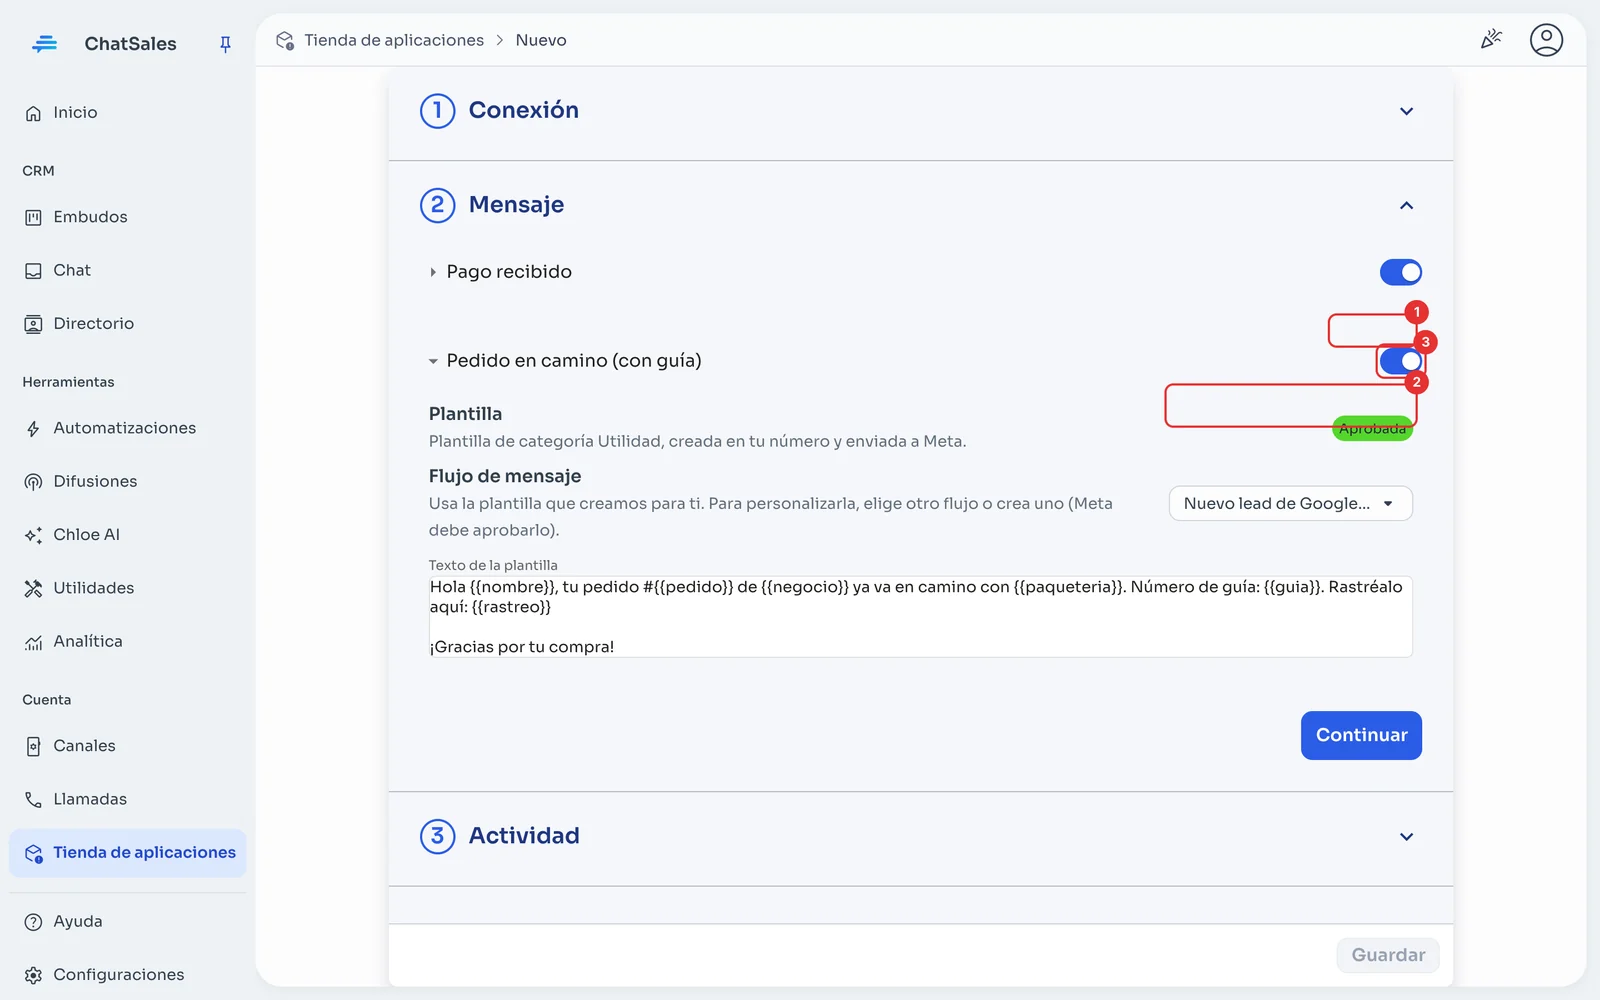Open the Nuevo lead de Google dropdown

coord(1290,504)
